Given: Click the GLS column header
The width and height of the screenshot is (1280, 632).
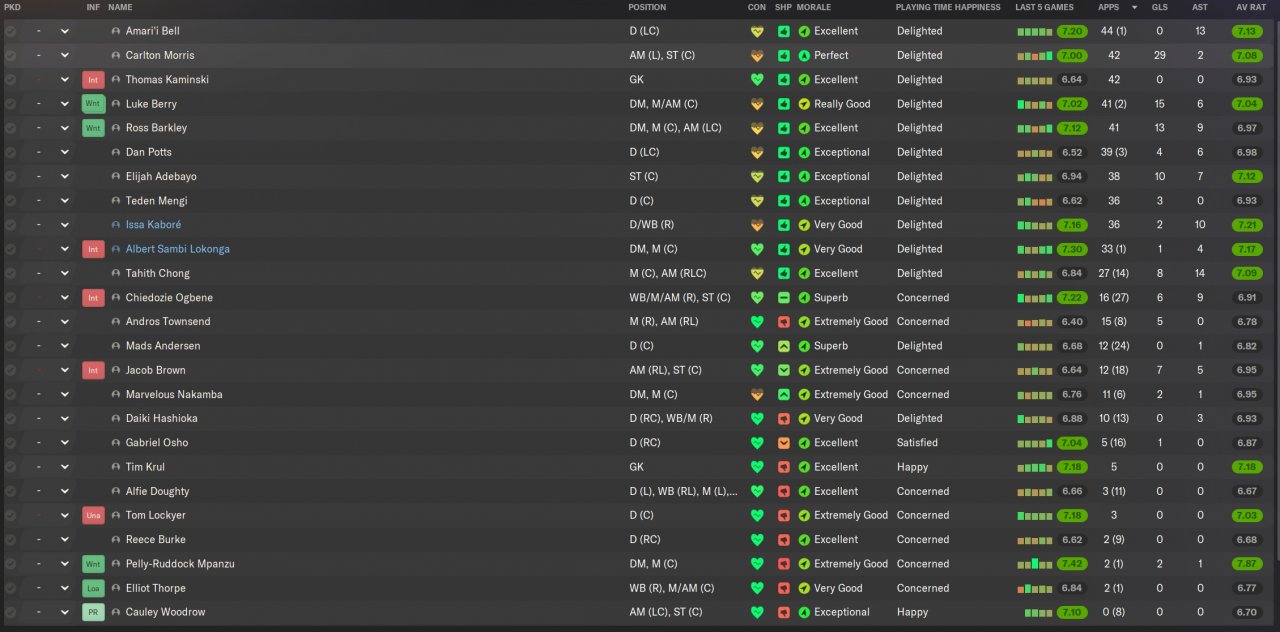Looking at the screenshot, I should click(1160, 7).
